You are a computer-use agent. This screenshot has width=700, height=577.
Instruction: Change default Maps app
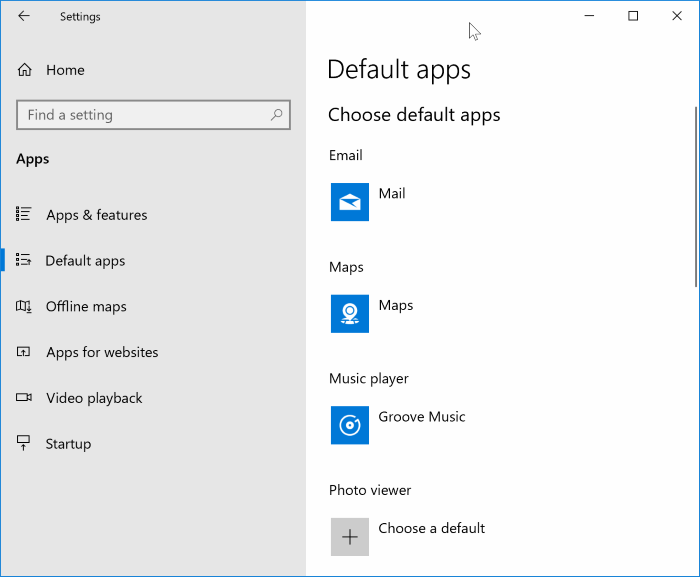pyautogui.click(x=396, y=305)
